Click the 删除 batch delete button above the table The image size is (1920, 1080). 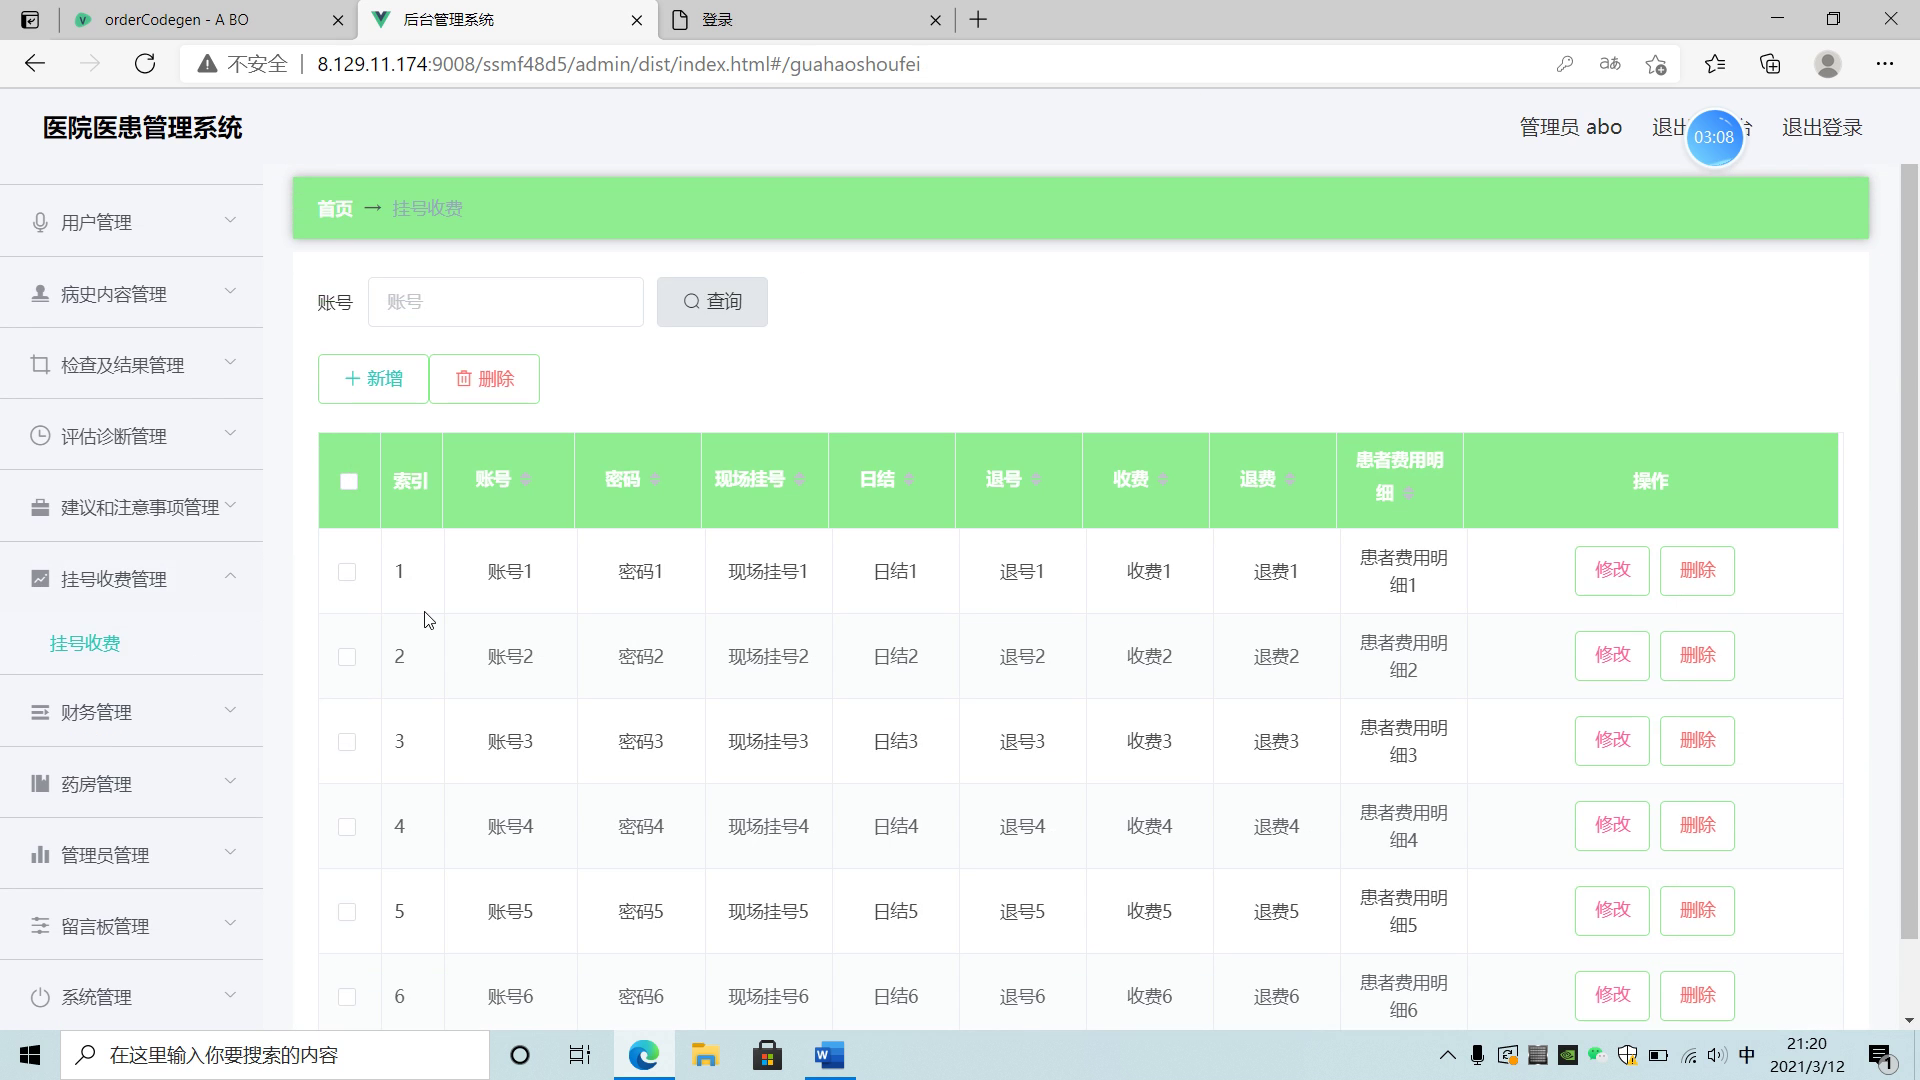coord(484,379)
